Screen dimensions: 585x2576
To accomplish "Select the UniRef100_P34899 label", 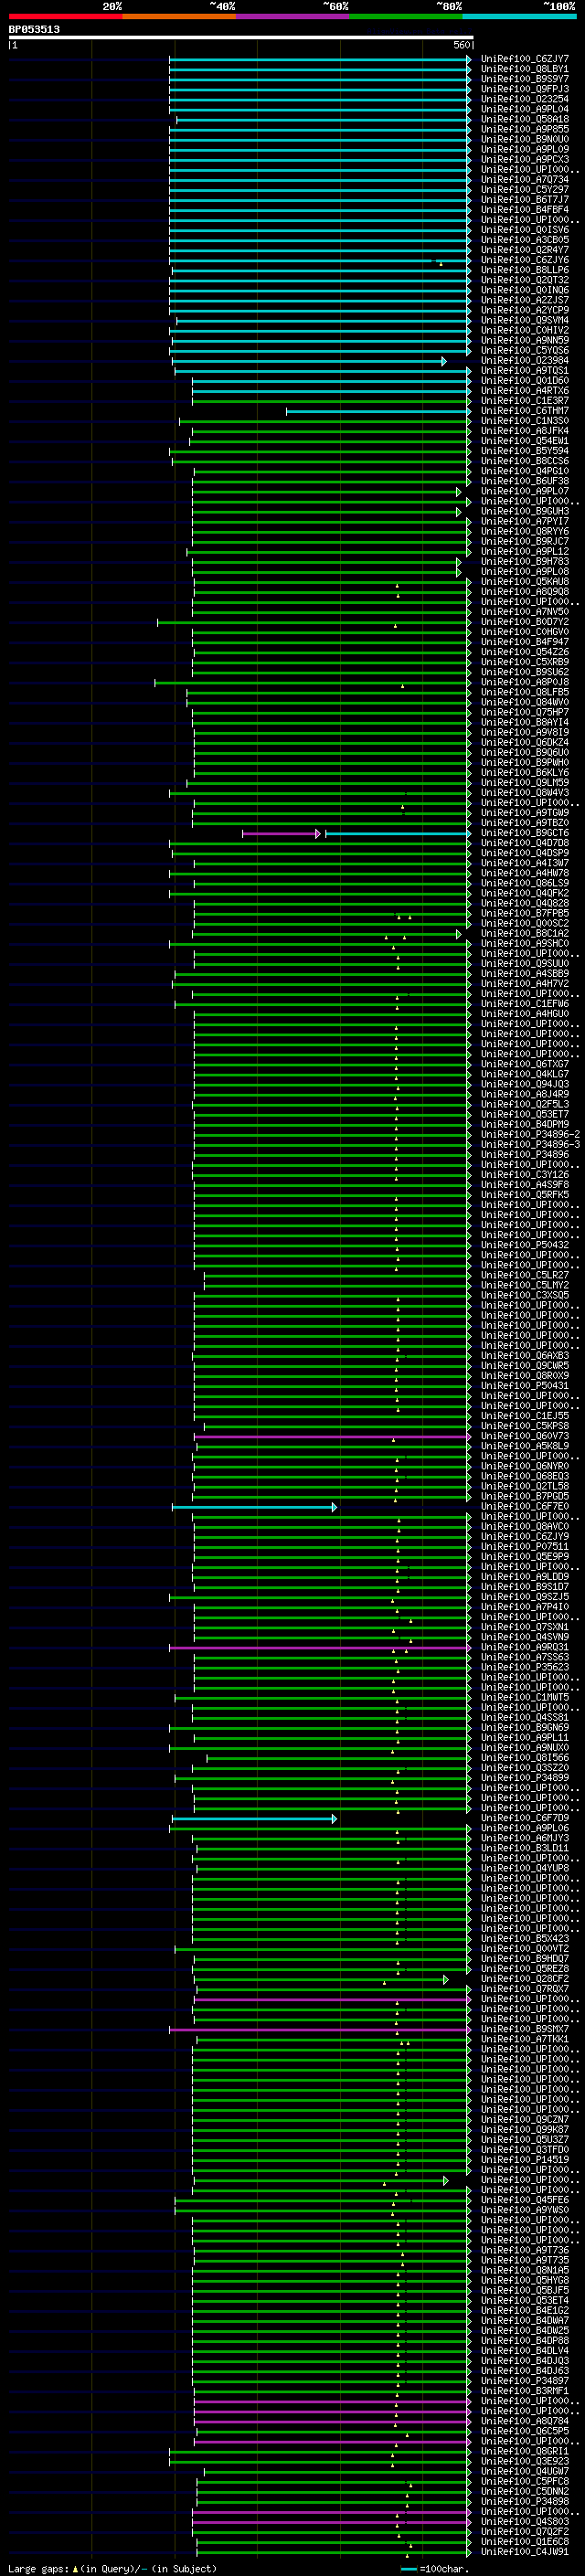I will coord(525,1778).
